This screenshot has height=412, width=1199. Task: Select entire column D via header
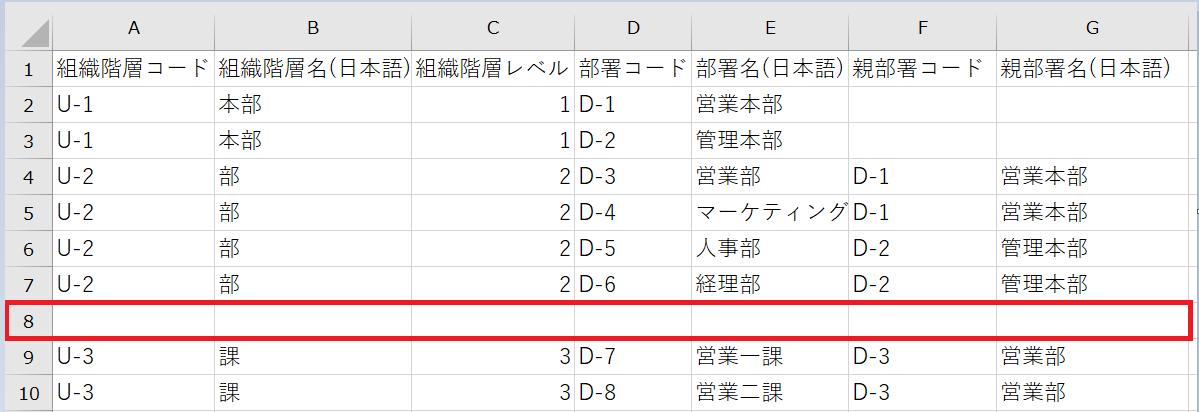coord(633,30)
